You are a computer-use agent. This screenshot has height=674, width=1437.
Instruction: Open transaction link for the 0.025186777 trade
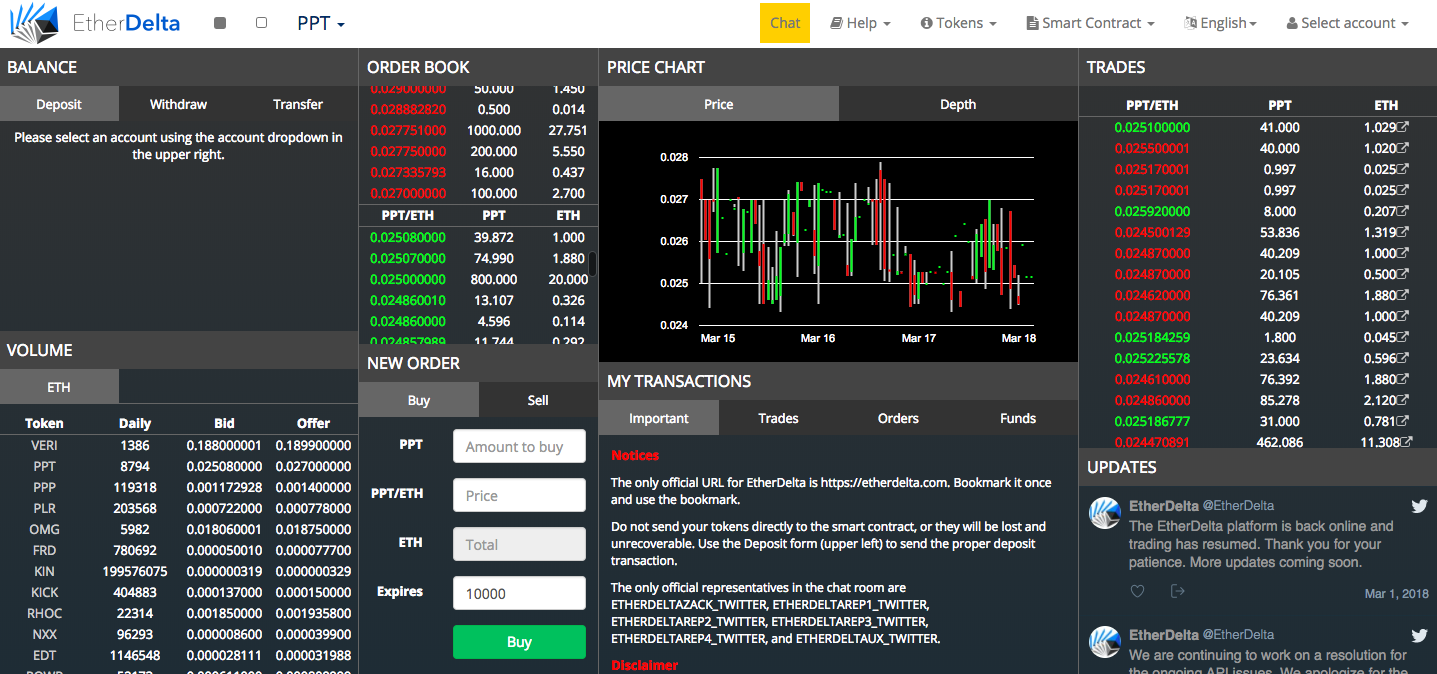tap(1403, 421)
